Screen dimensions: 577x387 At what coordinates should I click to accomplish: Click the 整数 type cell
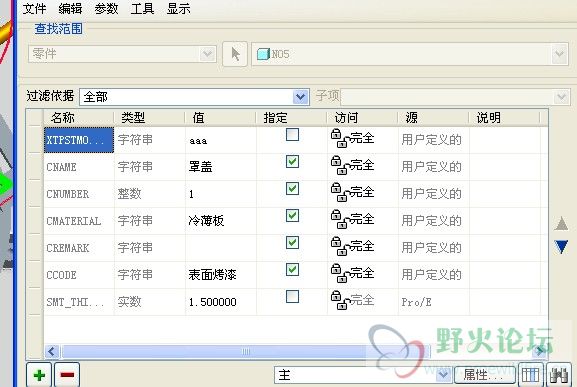tap(149, 194)
